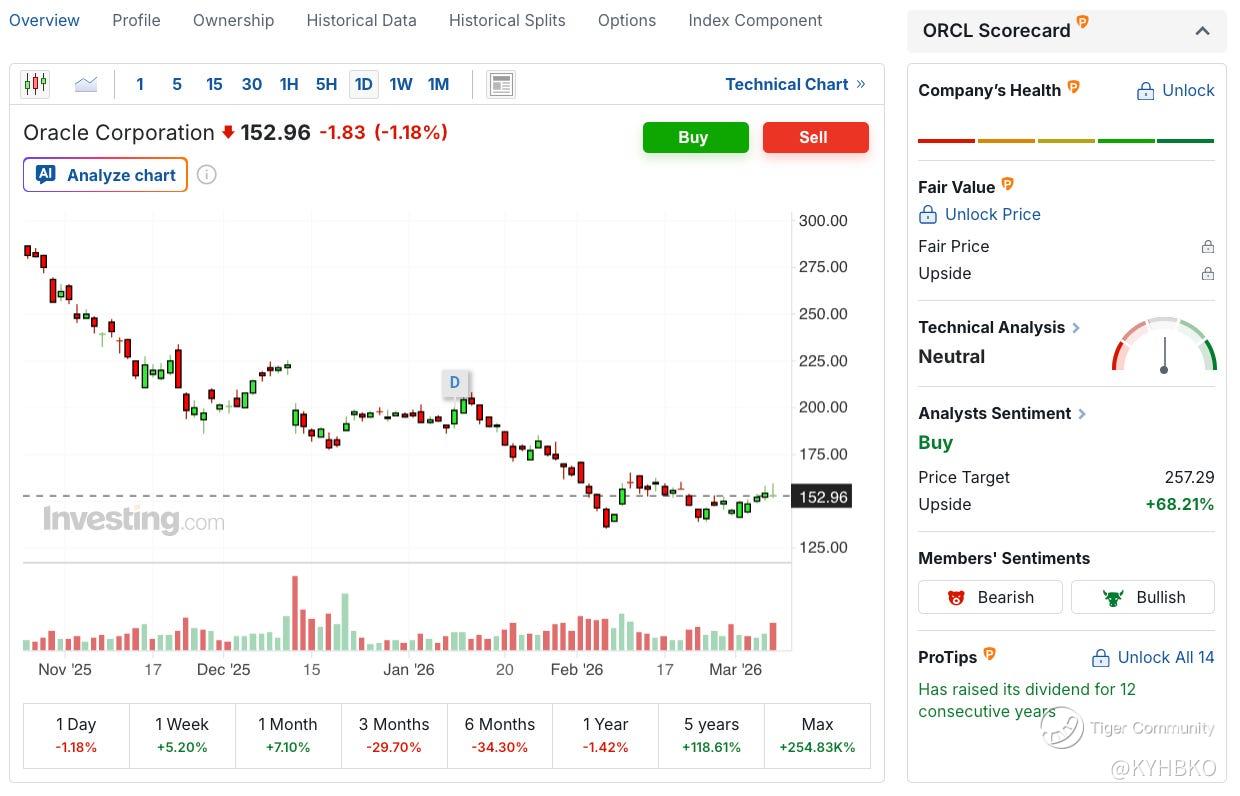
Task: Expand Analysts Sentiment details chevron
Action: tap(1082, 413)
